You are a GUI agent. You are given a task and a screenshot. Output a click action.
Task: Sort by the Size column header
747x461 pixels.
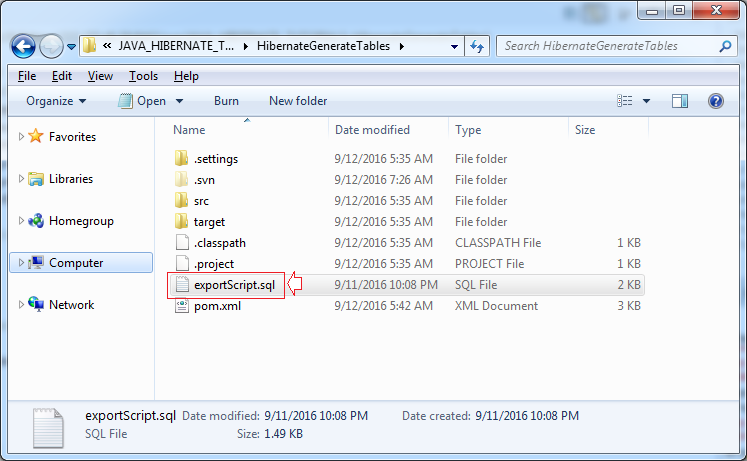[585, 130]
